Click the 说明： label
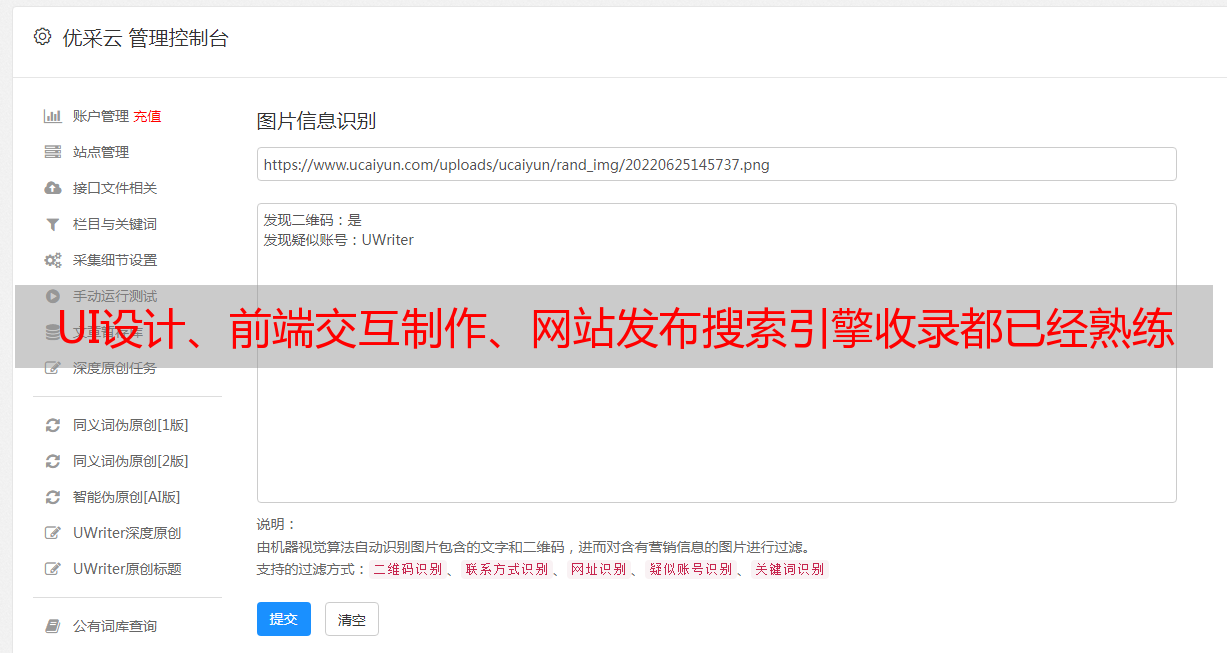The image size is (1227, 653). coord(277,524)
